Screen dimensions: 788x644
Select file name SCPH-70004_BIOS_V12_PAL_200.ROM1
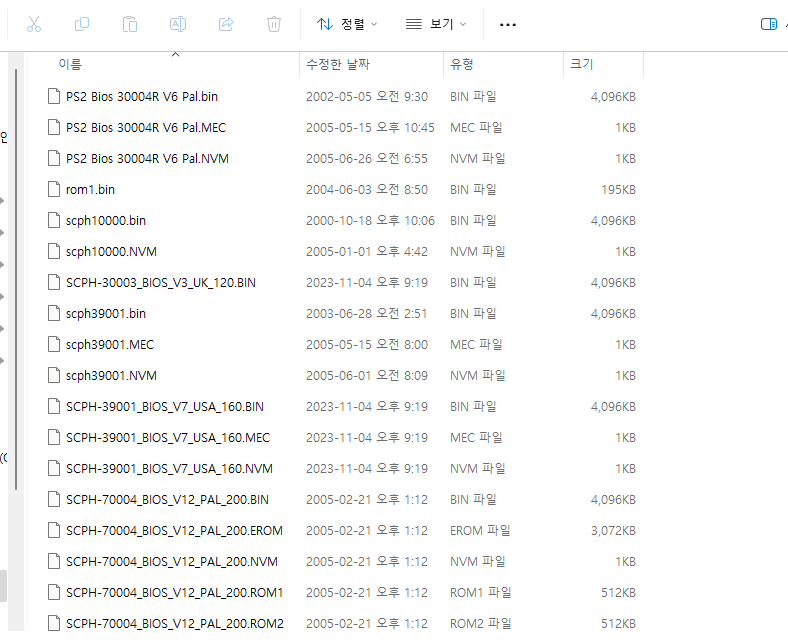174,592
